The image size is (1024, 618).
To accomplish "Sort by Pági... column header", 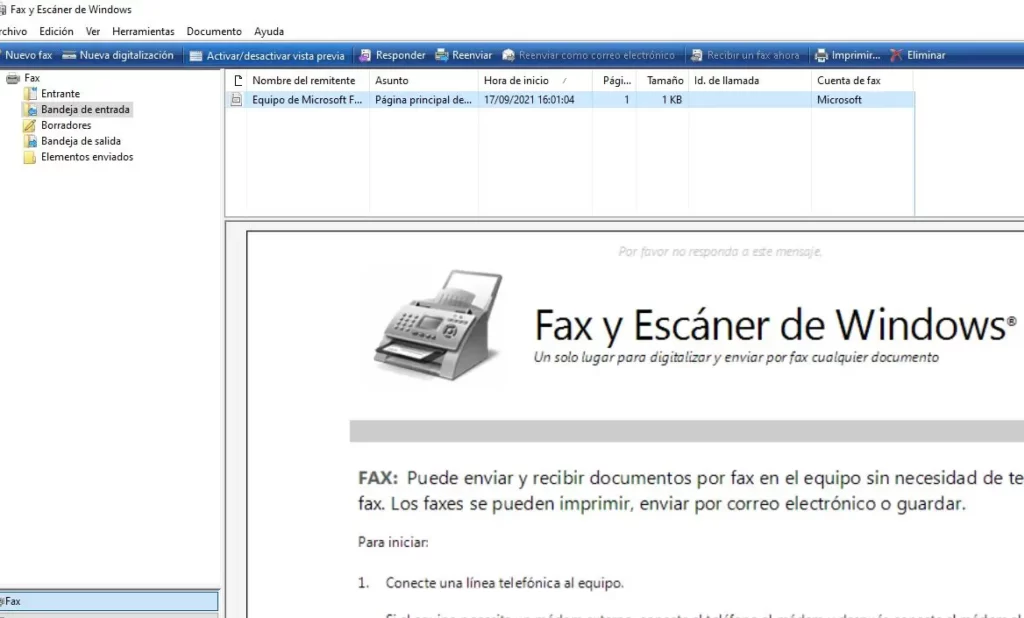I will click(x=614, y=80).
